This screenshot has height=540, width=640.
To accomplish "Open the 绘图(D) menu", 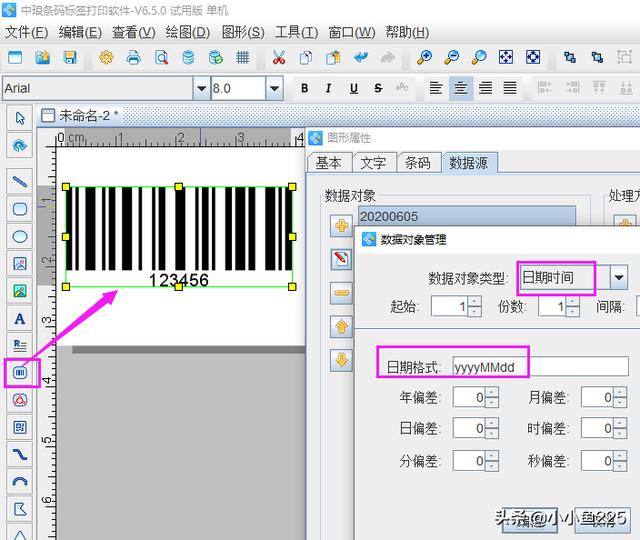I will click(x=188, y=32).
